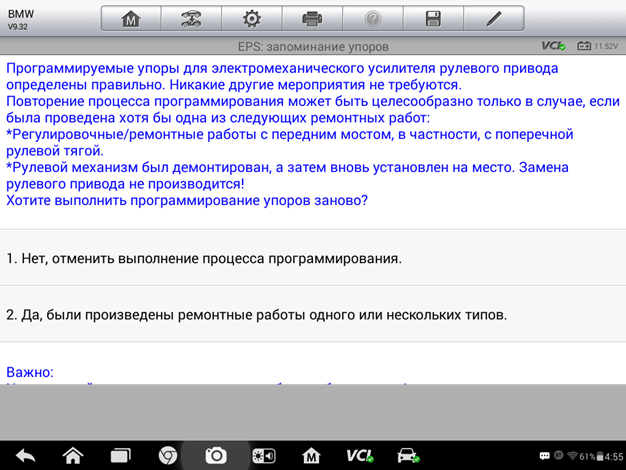Open data logging with the pencil icon
The width and height of the screenshot is (626, 470).
[493, 19]
